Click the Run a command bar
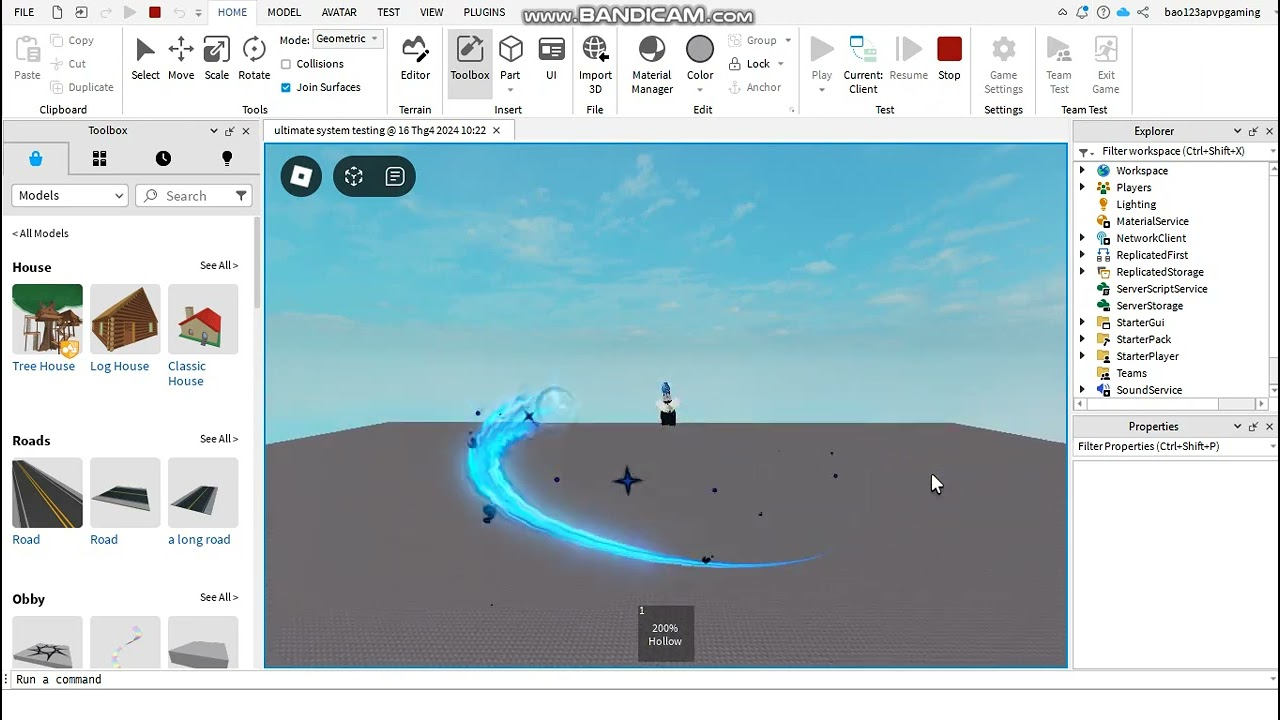Screen dimensions: 1280x720 [x=640, y=679]
